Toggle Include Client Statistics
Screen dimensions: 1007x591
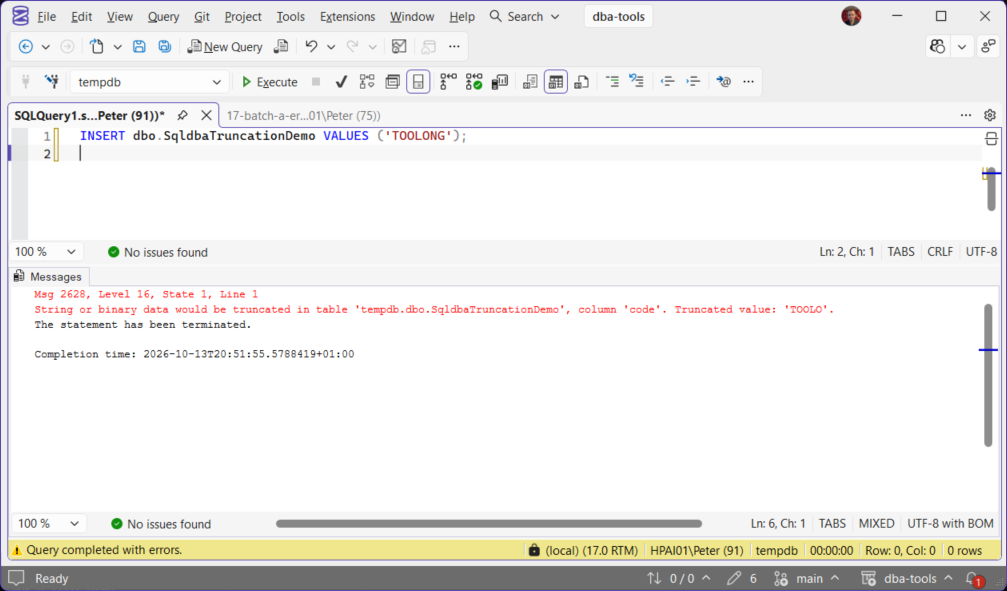(x=500, y=82)
